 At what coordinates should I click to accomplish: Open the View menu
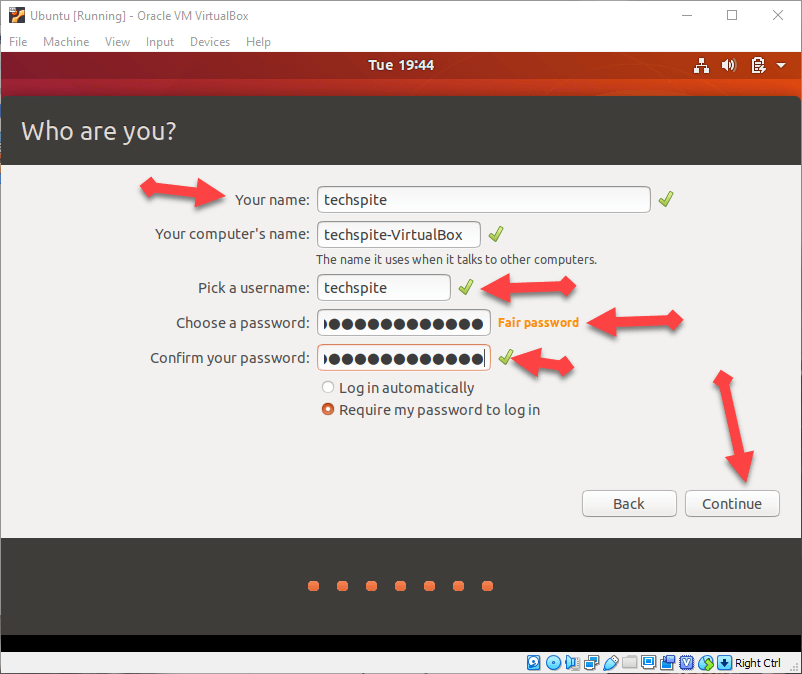click(118, 42)
